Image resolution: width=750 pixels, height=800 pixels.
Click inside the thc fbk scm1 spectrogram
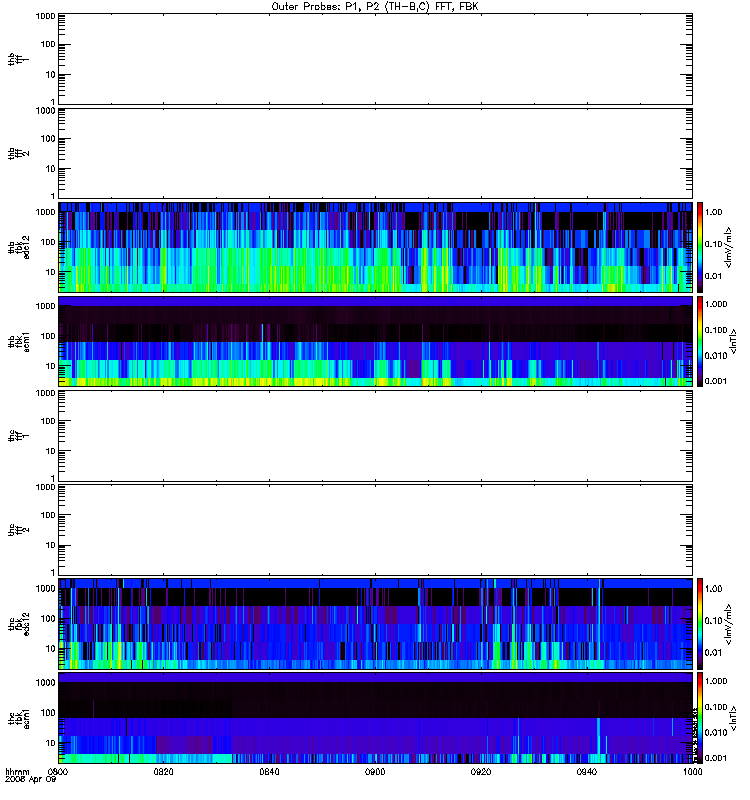tap(375, 718)
